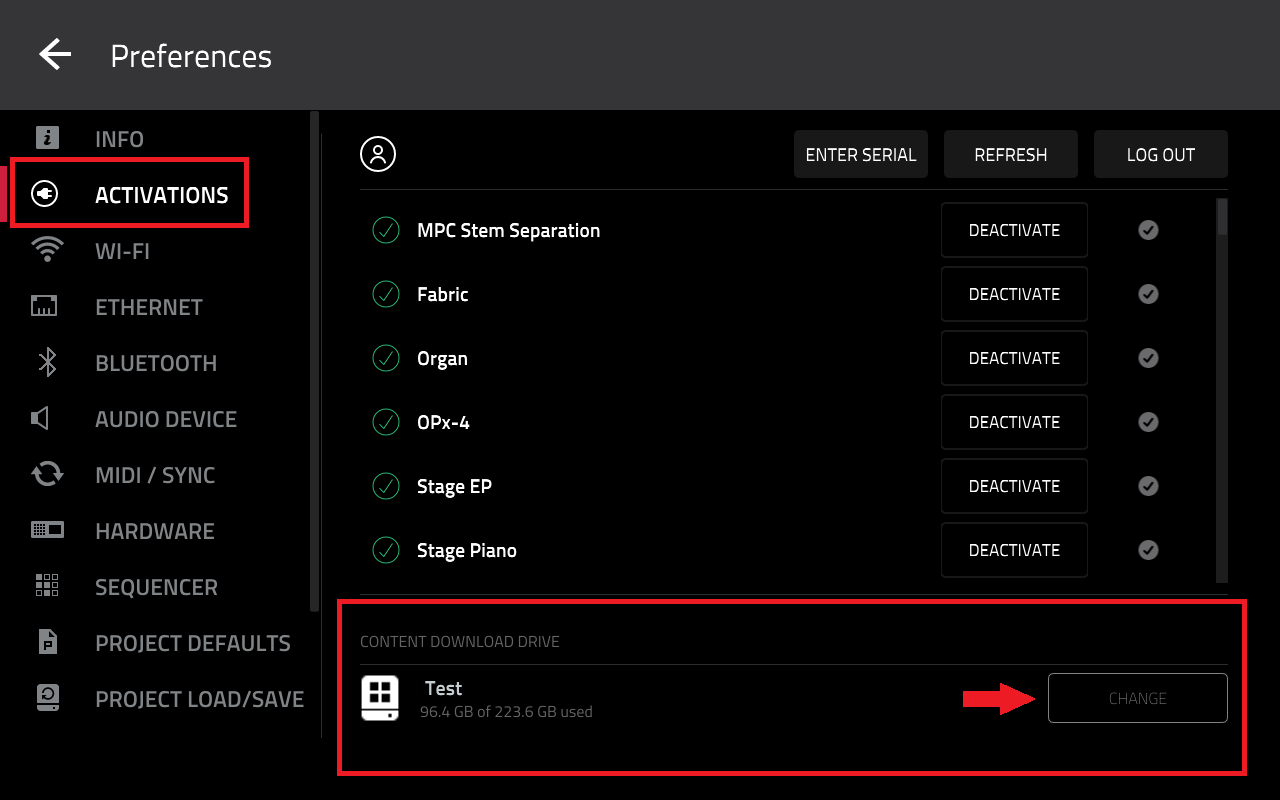Viewport: 1280px width, 800px height.
Task: Click the Project Load/Save disk icon
Action: click(47, 698)
